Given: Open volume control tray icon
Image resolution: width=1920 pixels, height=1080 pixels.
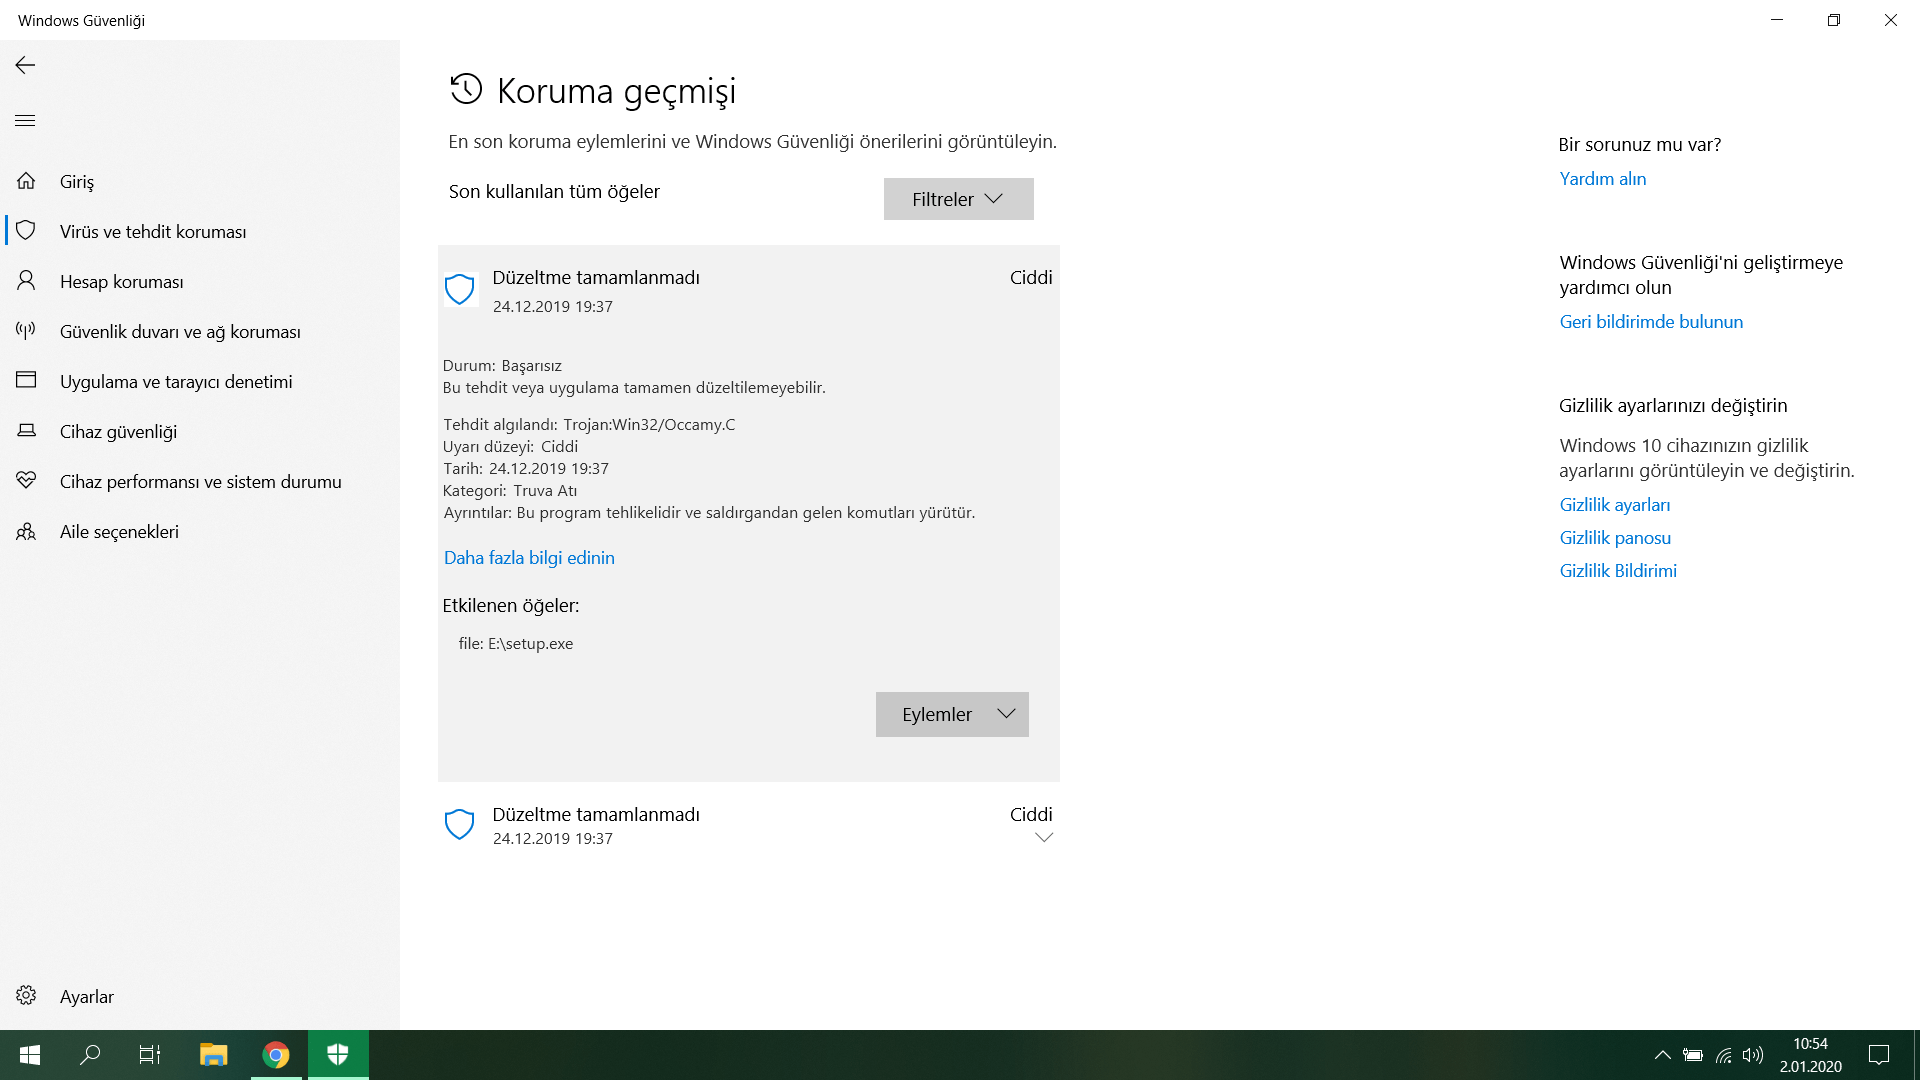Looking at the screenshot, I should (x=1753, y=1055).
